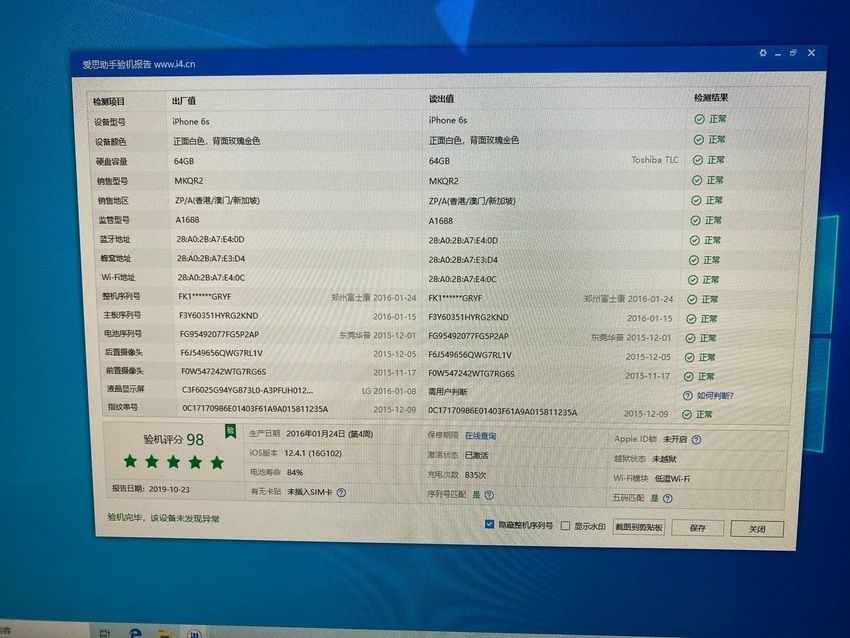
Task: Click the 读出值 column header
Action: [x=441, y=99]
